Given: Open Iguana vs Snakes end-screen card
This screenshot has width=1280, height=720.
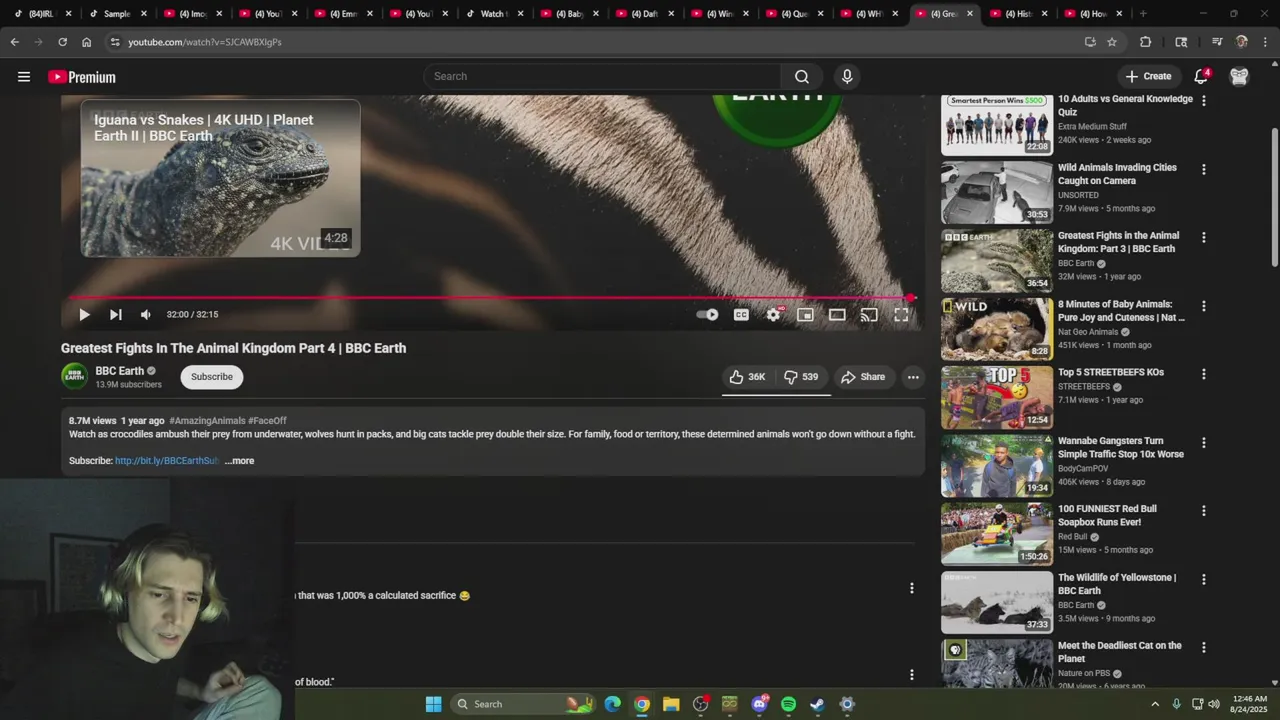Looking at the screenshot, I should [220, 178].
